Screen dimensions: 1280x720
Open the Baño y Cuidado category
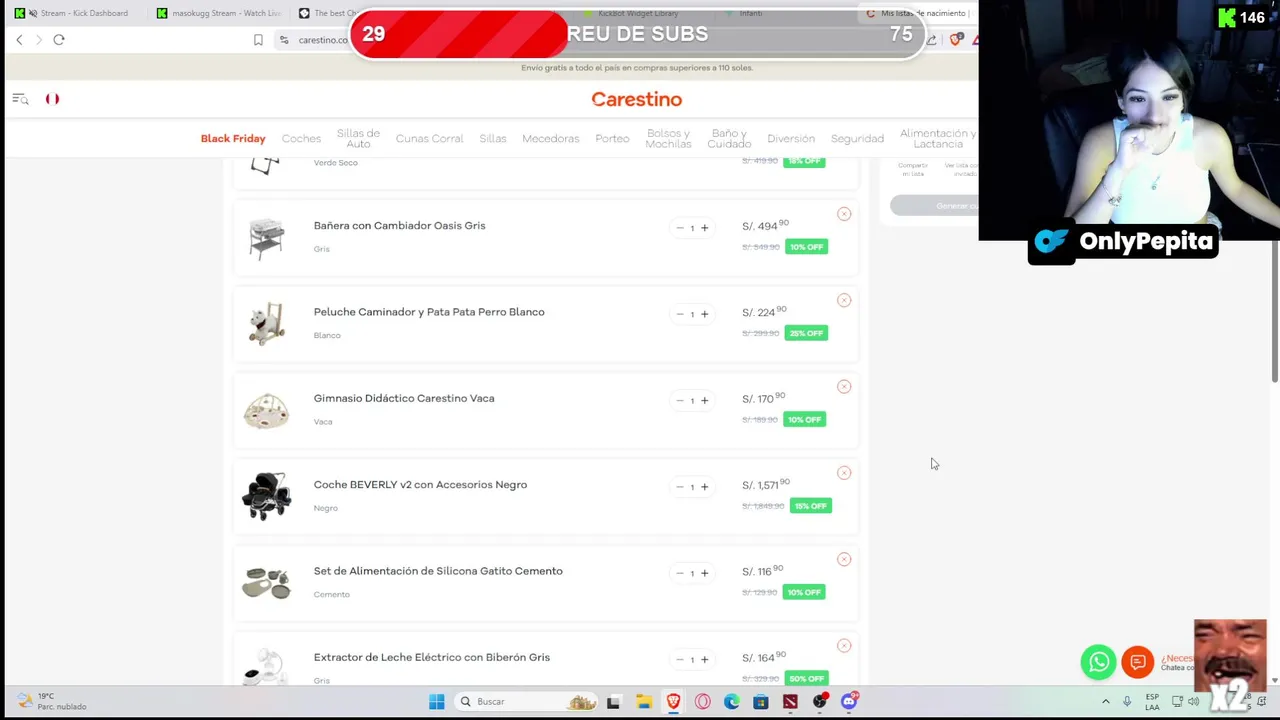[729, 139]
